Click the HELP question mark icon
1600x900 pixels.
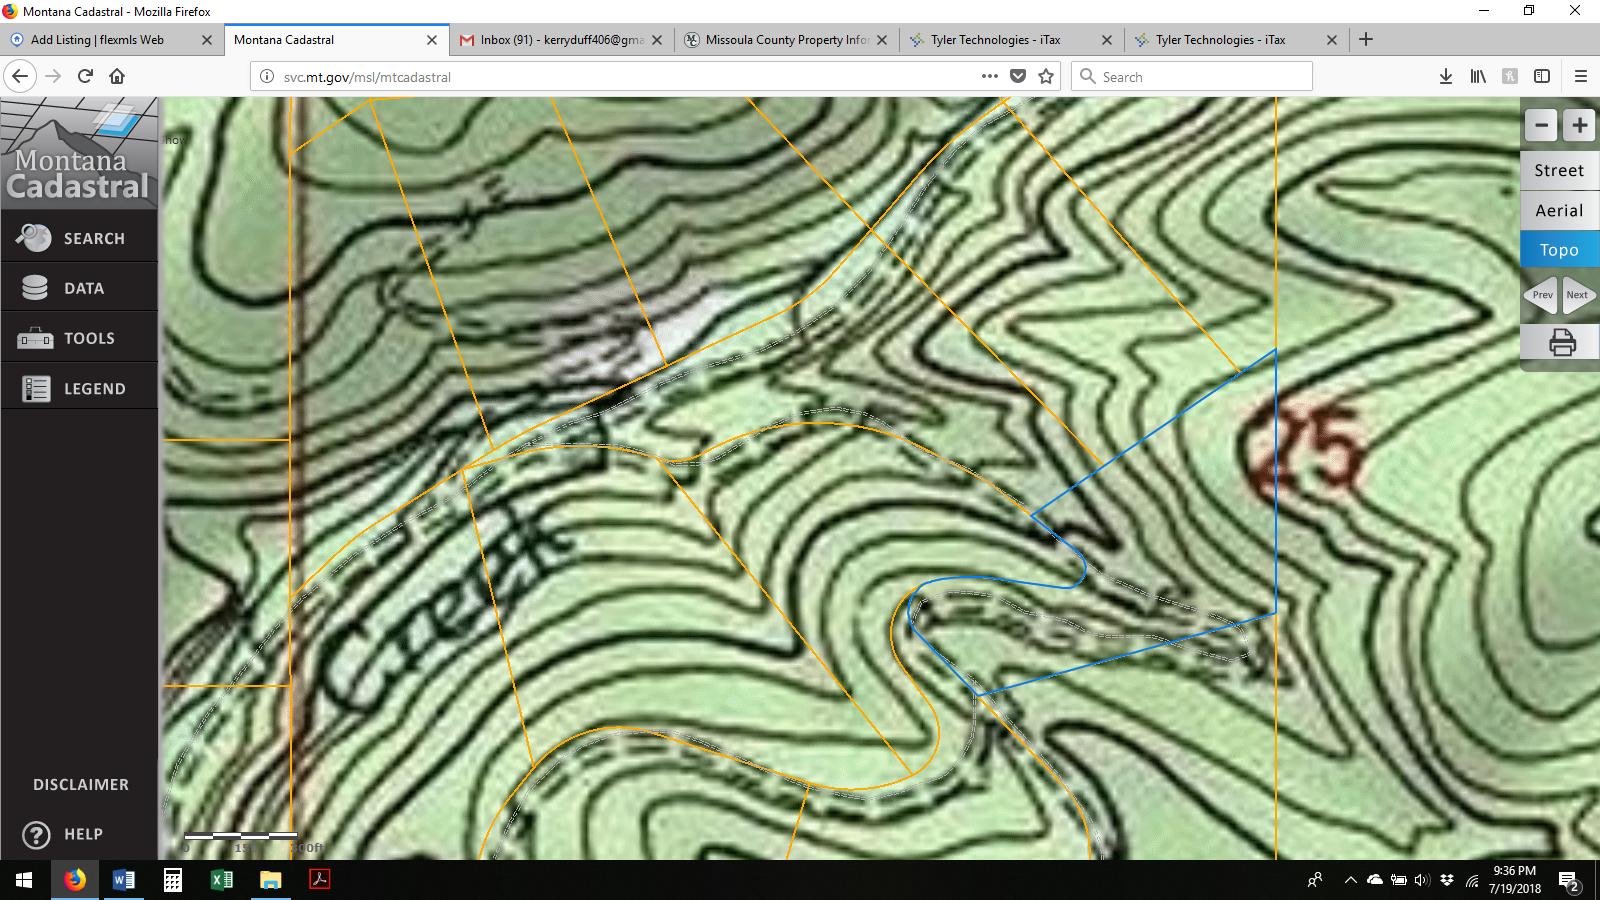(36, 835)
